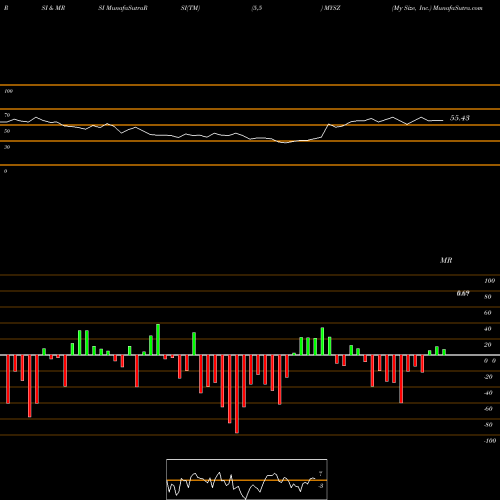Select the 50 level label on RSI axis
The width and height of the screenshot is (500, 500).
coord(7,131)
